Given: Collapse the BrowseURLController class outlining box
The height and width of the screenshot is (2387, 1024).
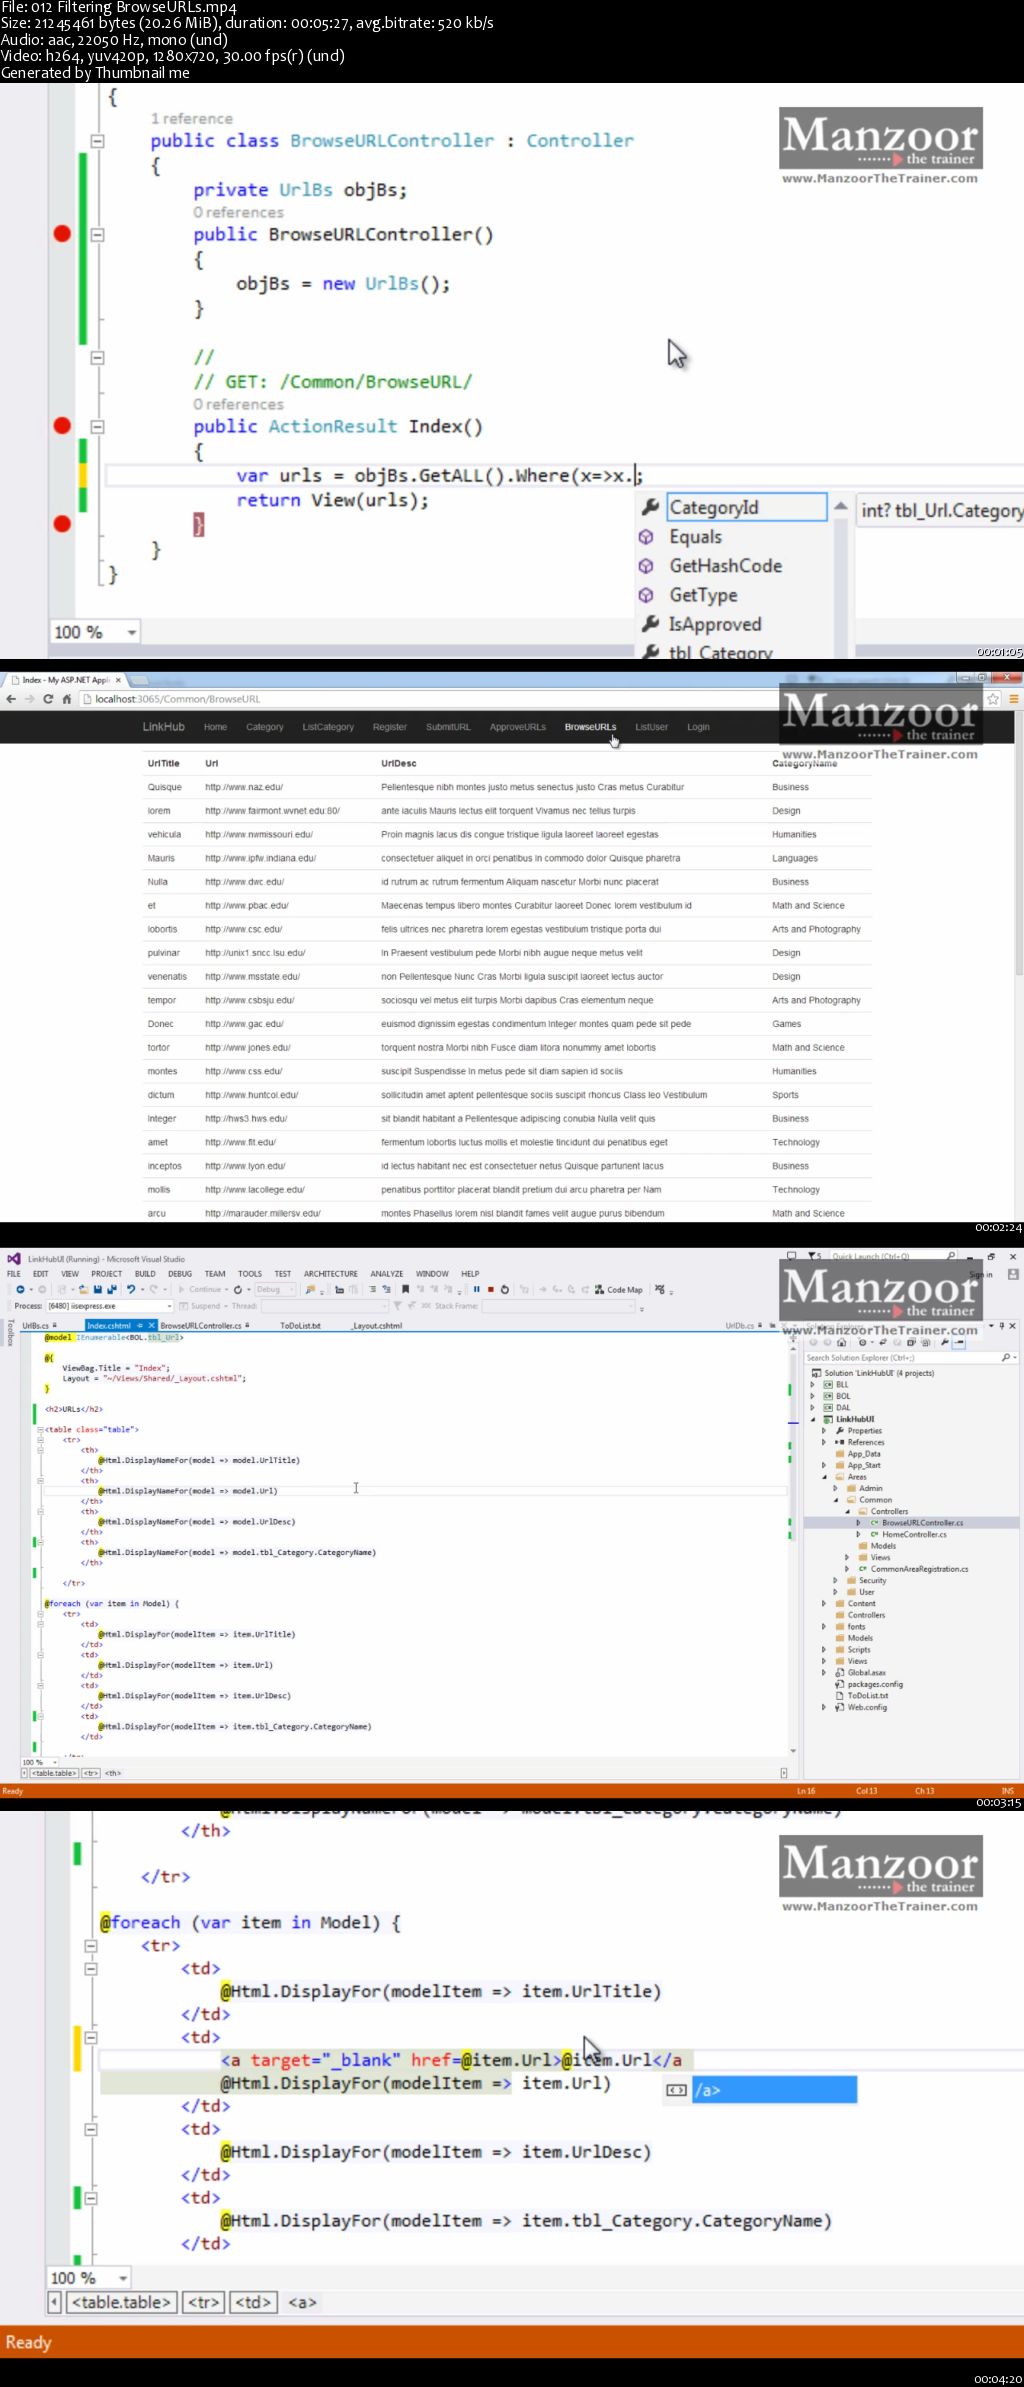Looking at the screenshot, I should (97, 141).
